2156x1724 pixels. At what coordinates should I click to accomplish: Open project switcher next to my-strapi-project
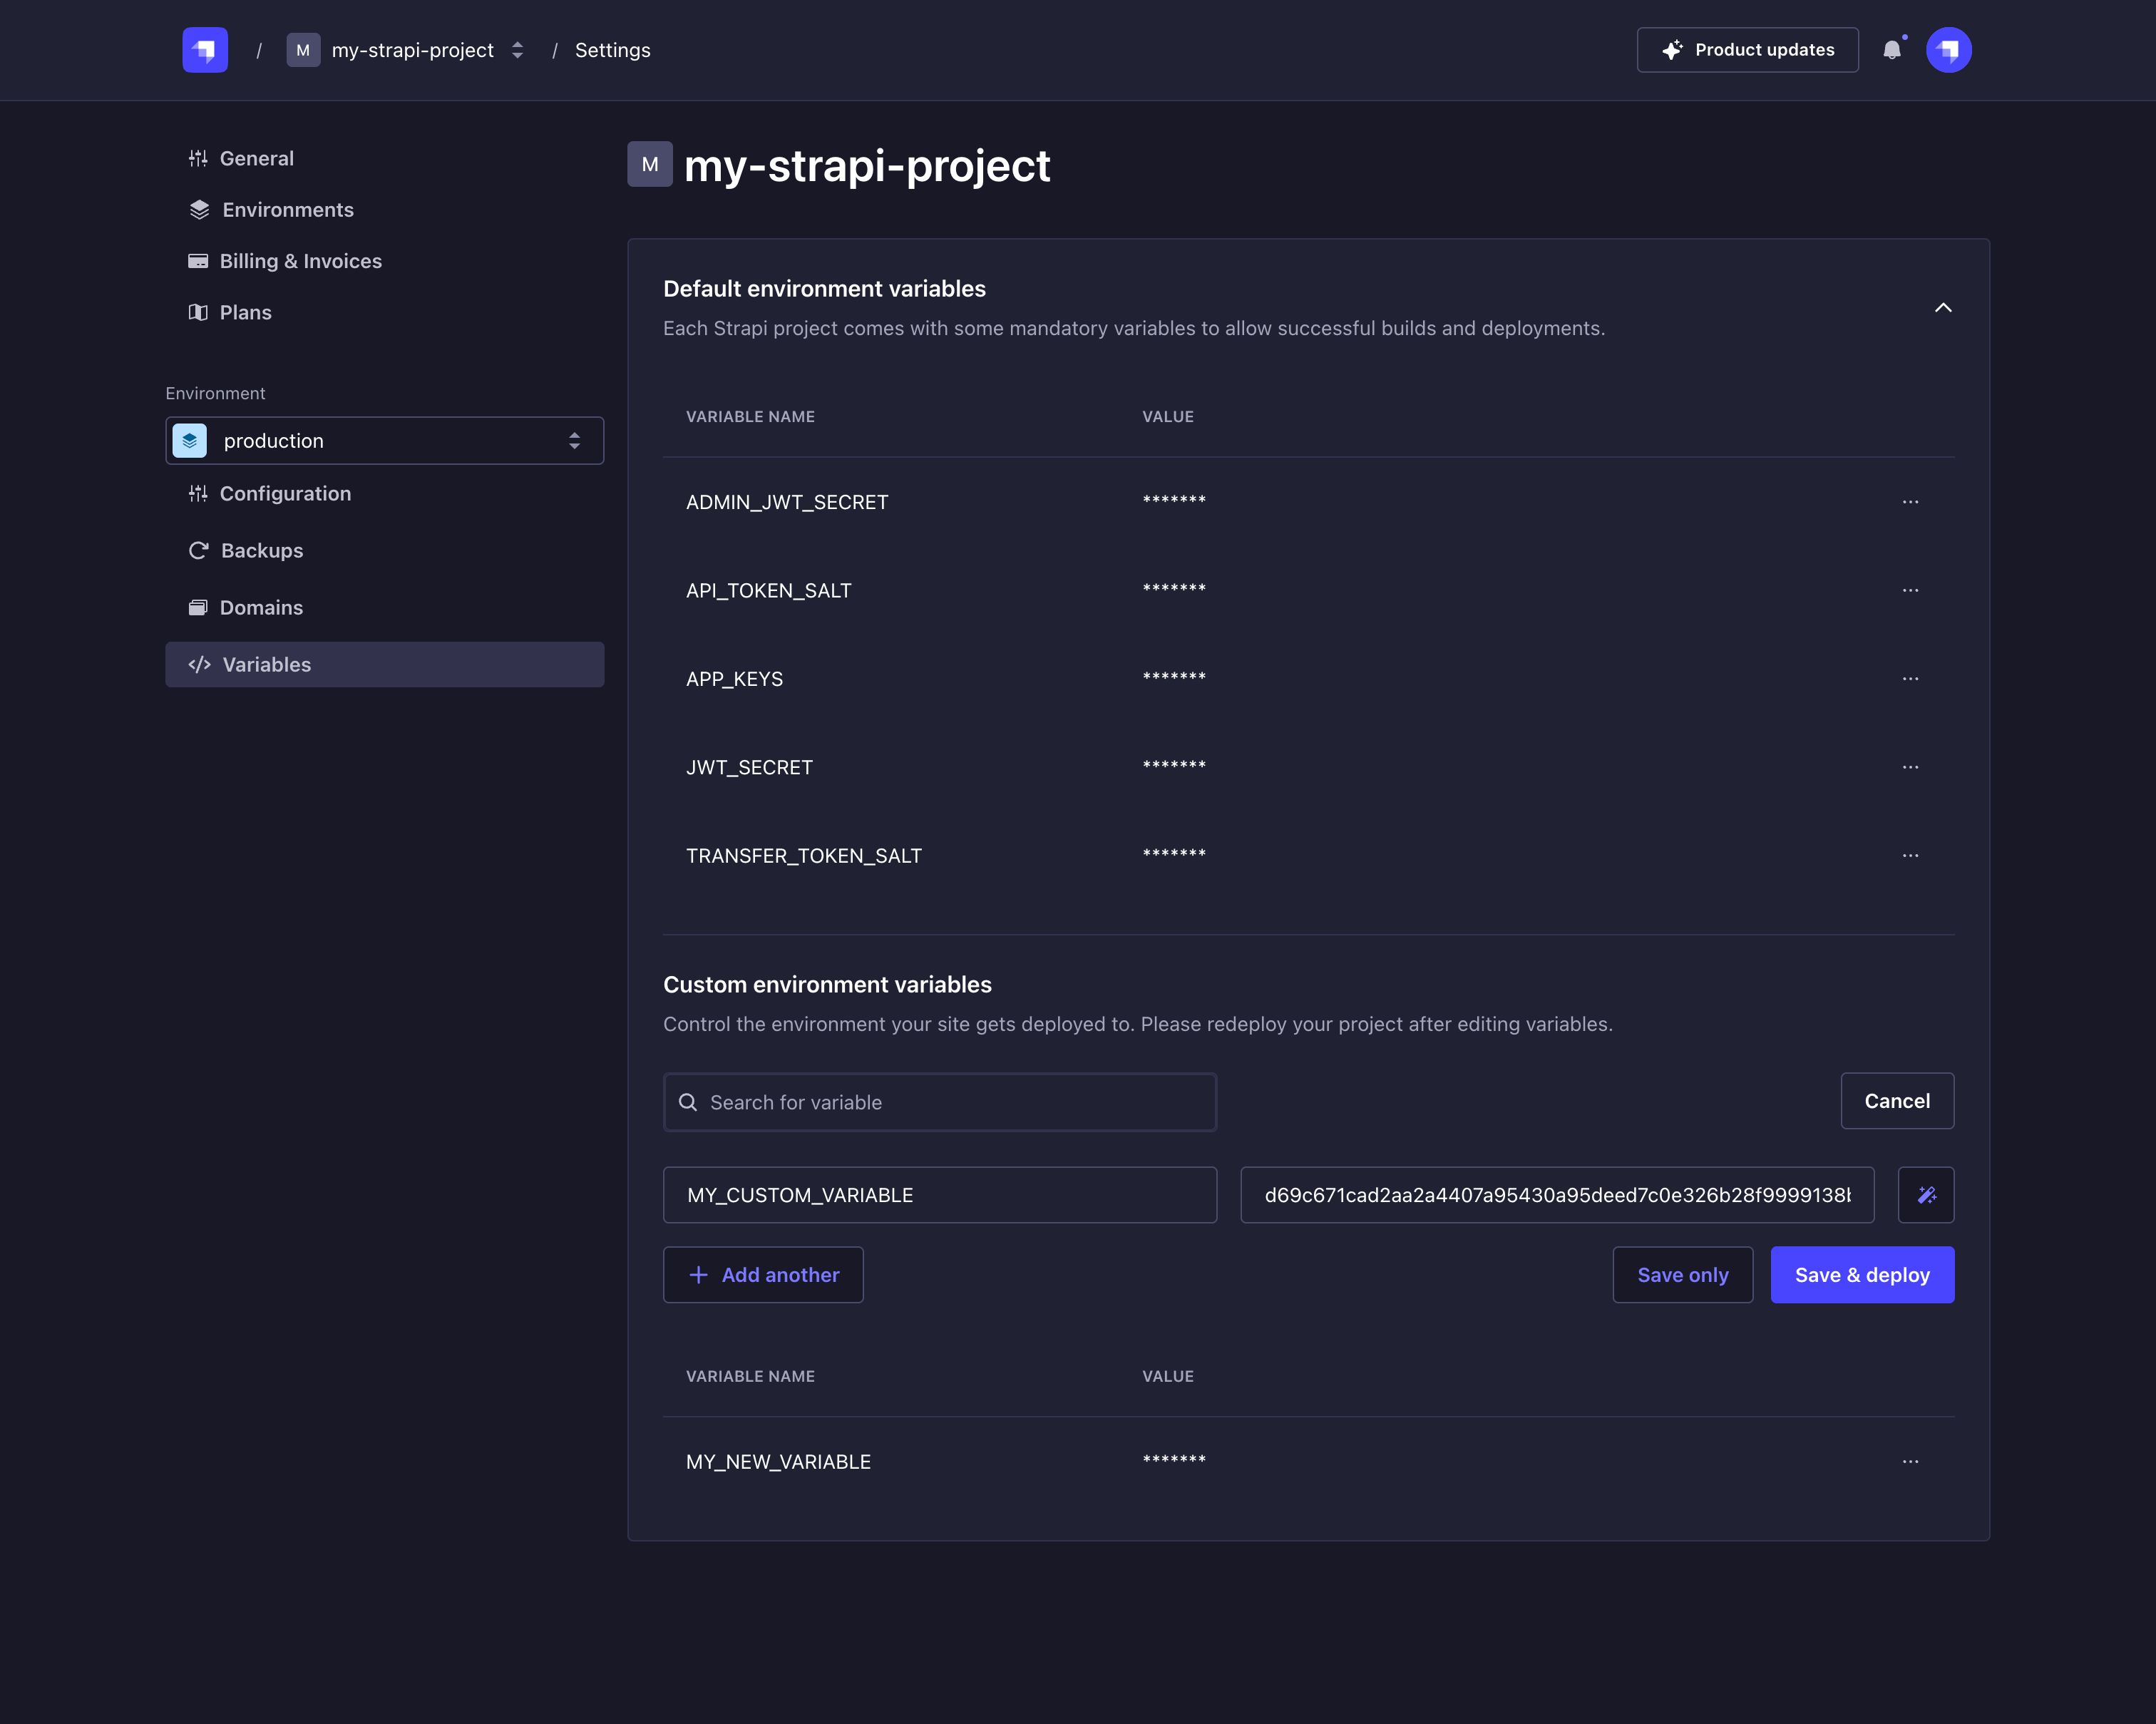[518, 50]
